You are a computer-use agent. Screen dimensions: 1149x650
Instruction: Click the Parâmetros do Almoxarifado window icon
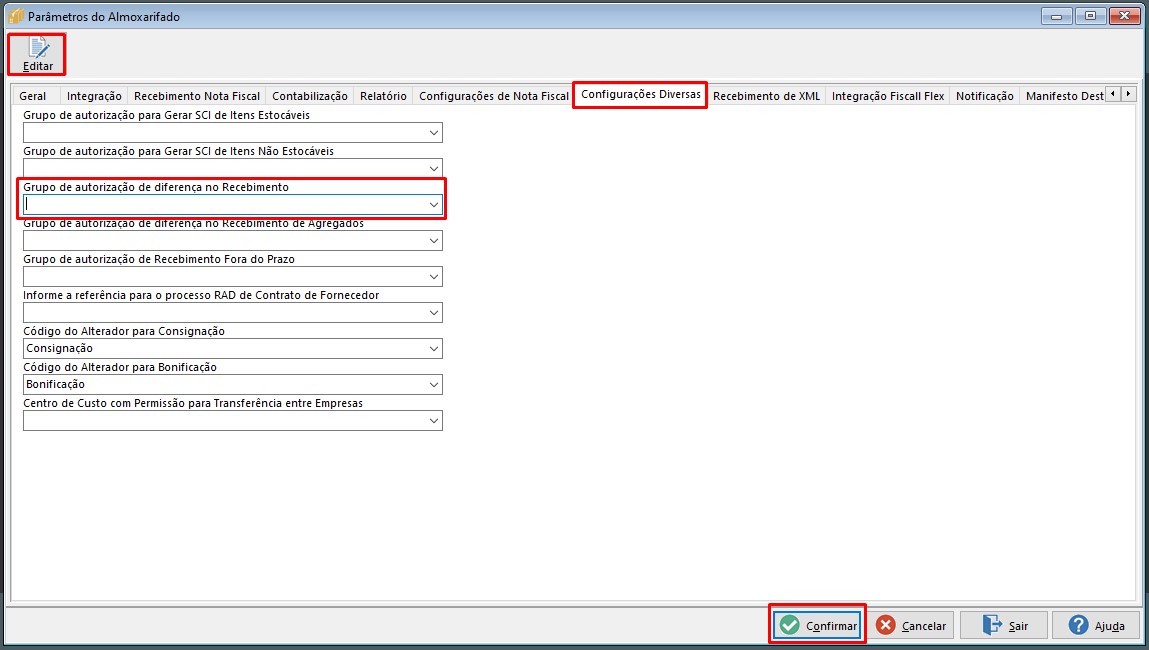tap(15, 16)
